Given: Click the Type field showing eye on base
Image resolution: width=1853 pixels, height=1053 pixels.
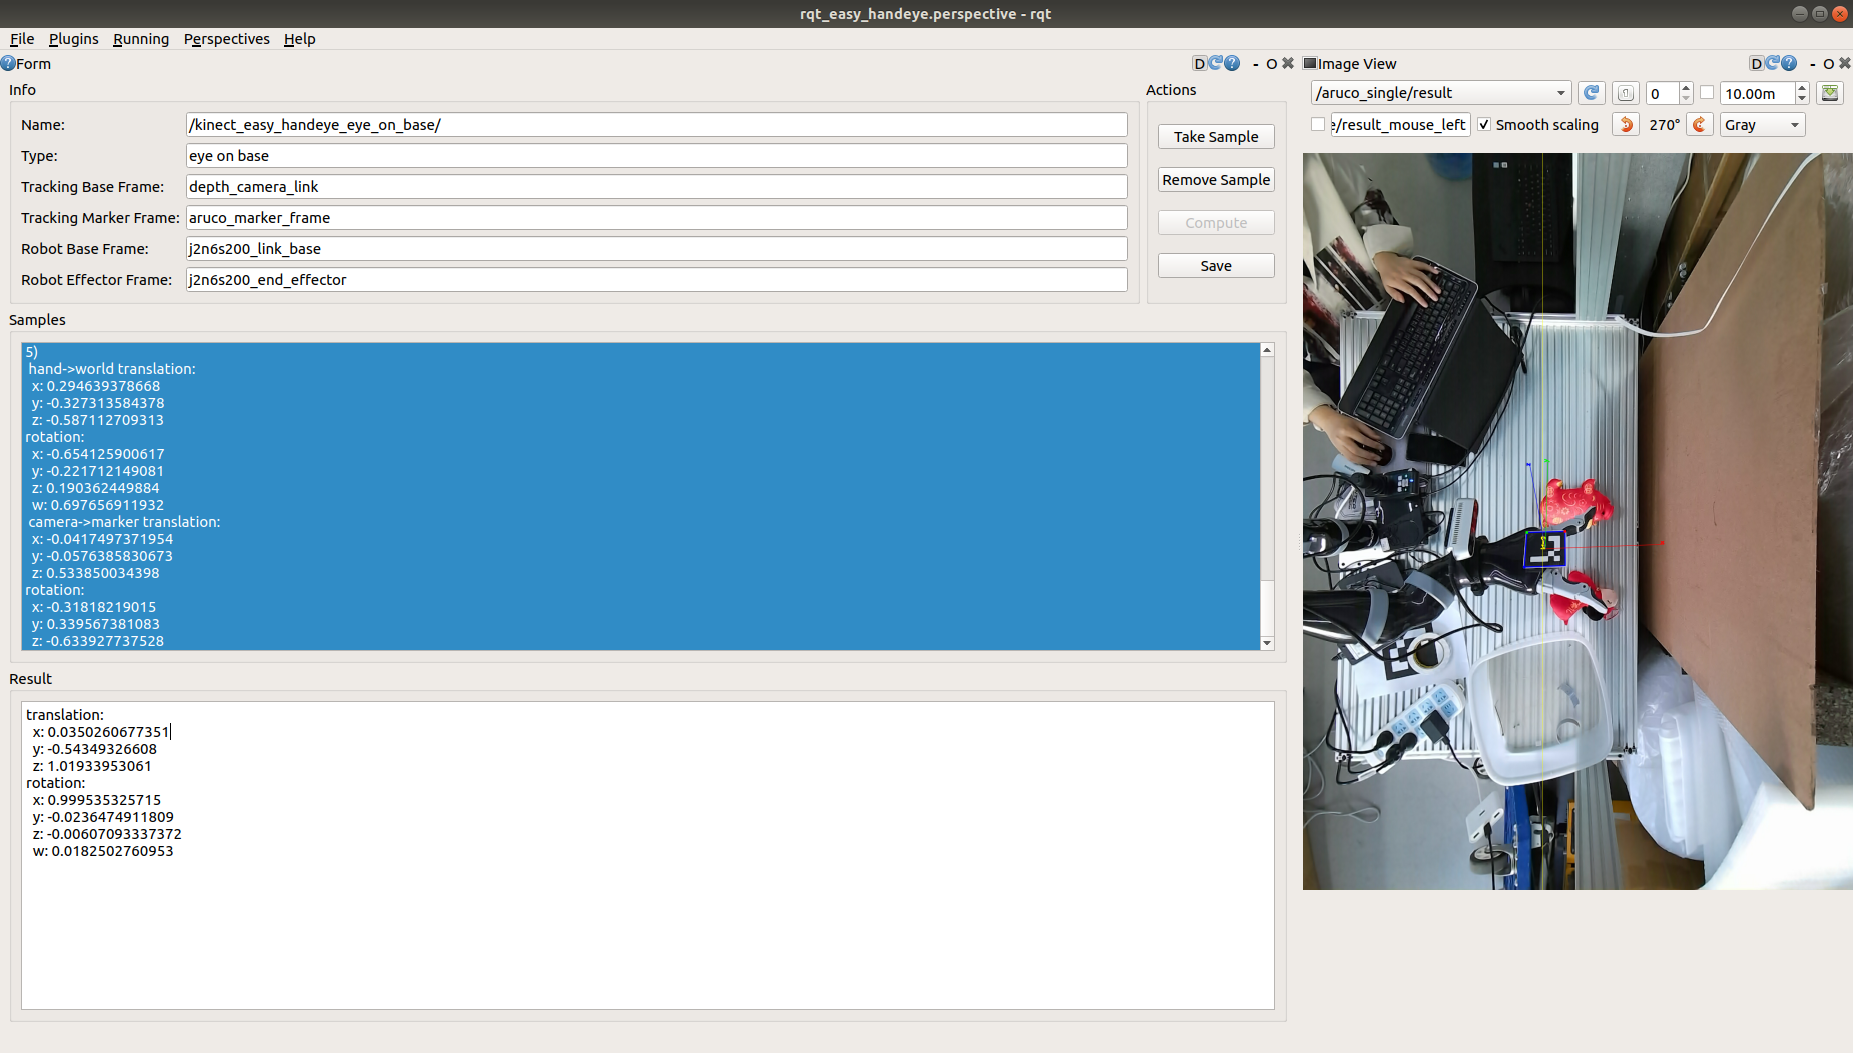Looking at the screenshot, I should point(656,156).
